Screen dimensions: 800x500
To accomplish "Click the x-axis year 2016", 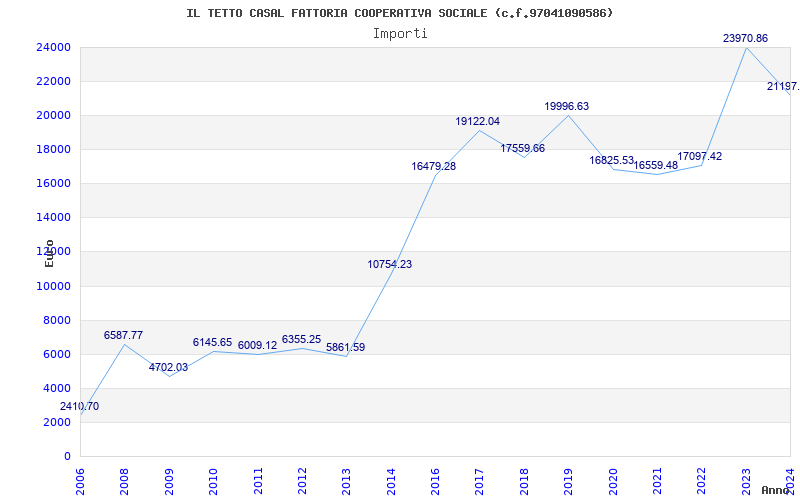I will (x=435, y=481).
